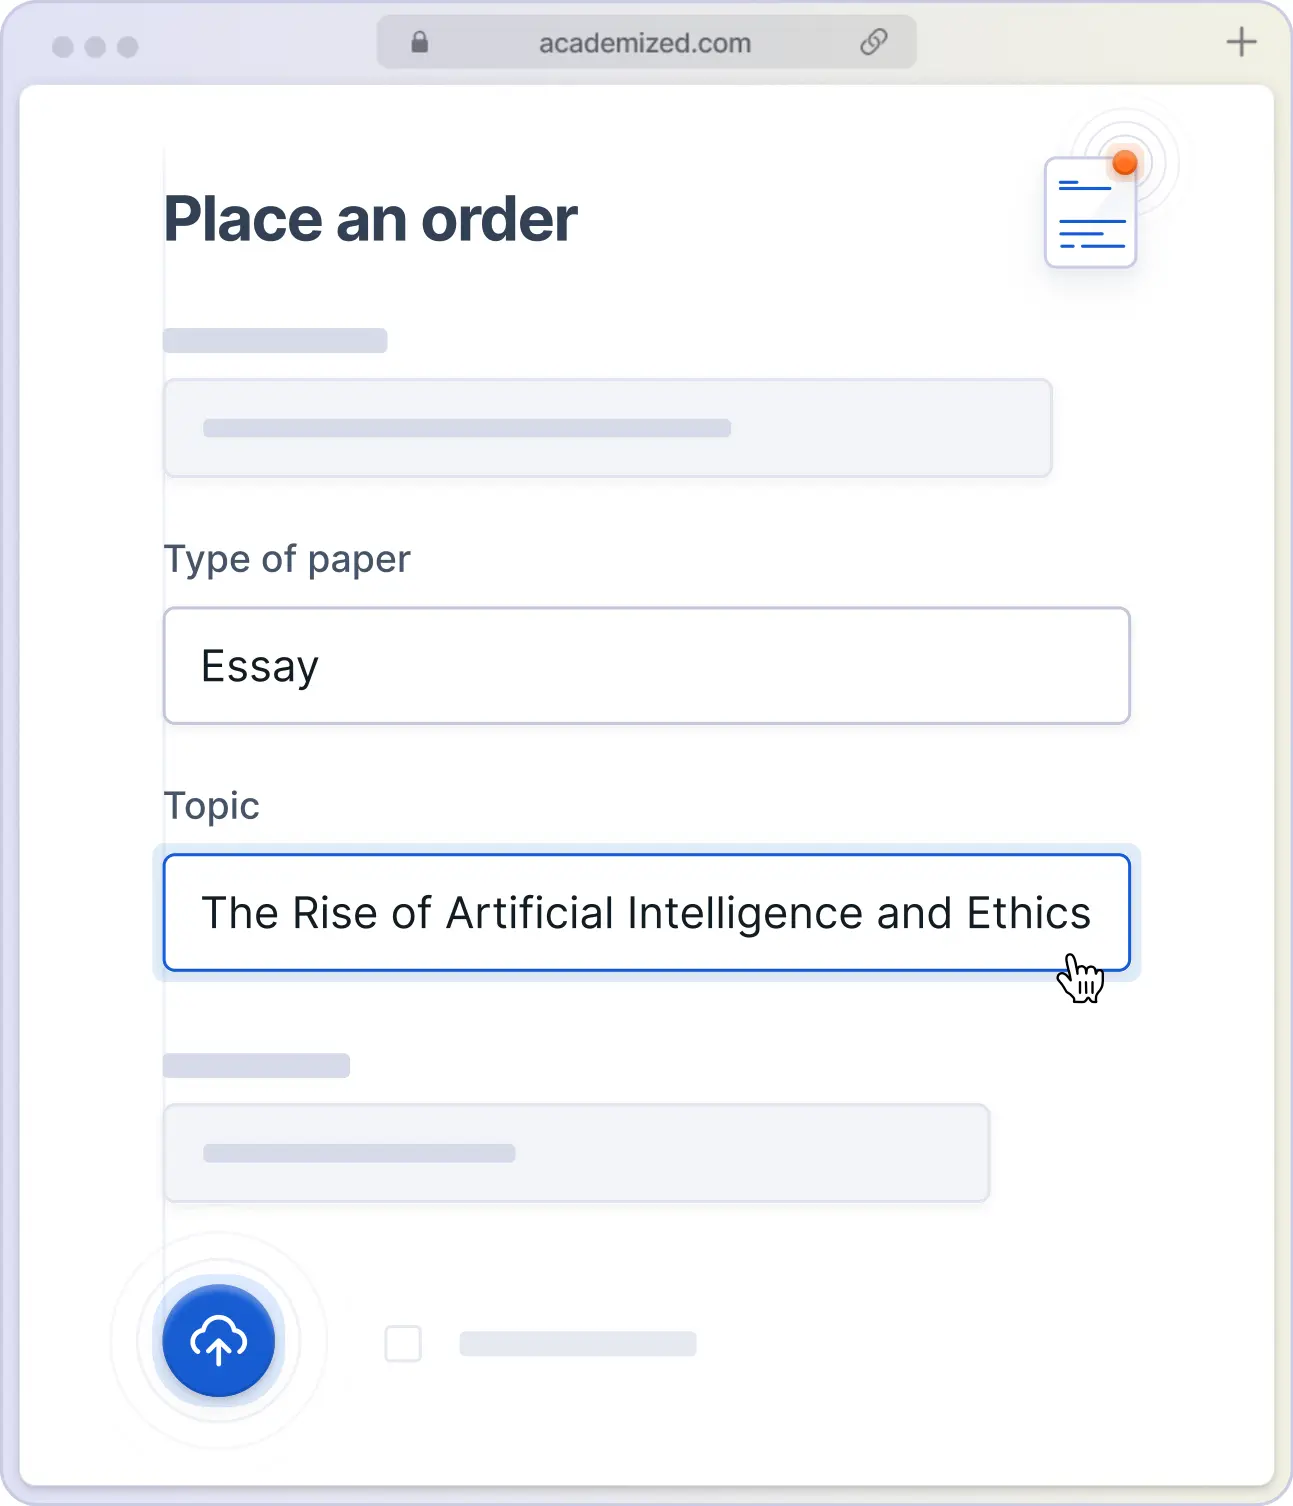Click the middle gray window control dot
This screenshot has height=1506, width=1293.
(x=95, y=47)
